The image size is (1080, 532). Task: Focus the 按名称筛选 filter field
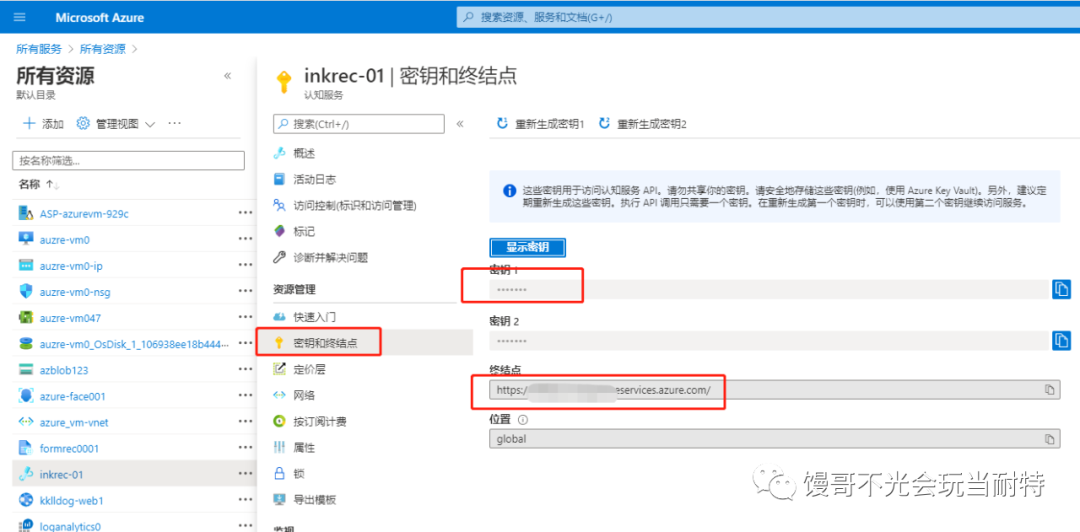tap(129, 161)
